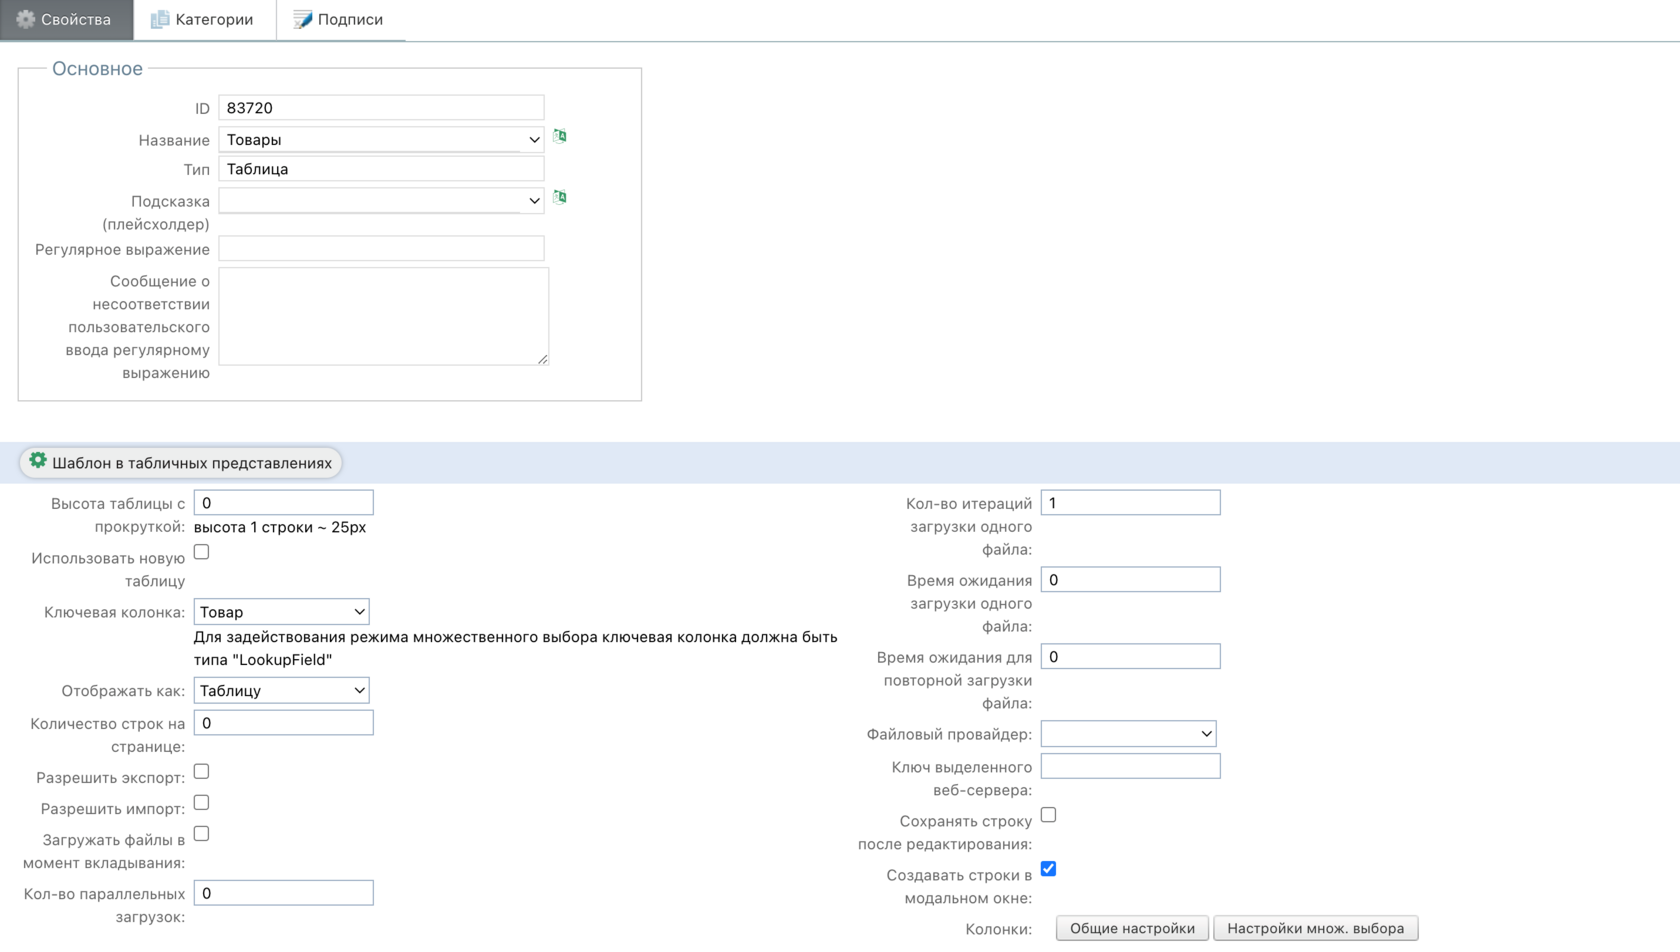Click the translation icon next to Подсказка
Viewport: 1680px width, 952px height.
coord(560,197)
